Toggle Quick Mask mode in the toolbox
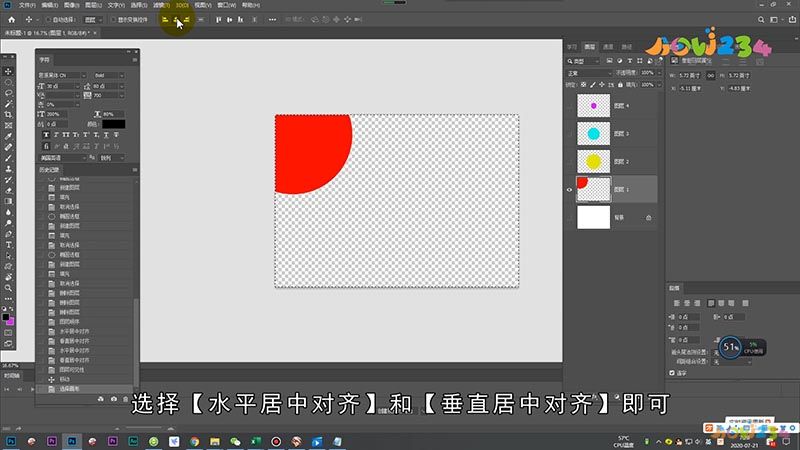This screenshot has width=800, height=450. coord(8,333)
